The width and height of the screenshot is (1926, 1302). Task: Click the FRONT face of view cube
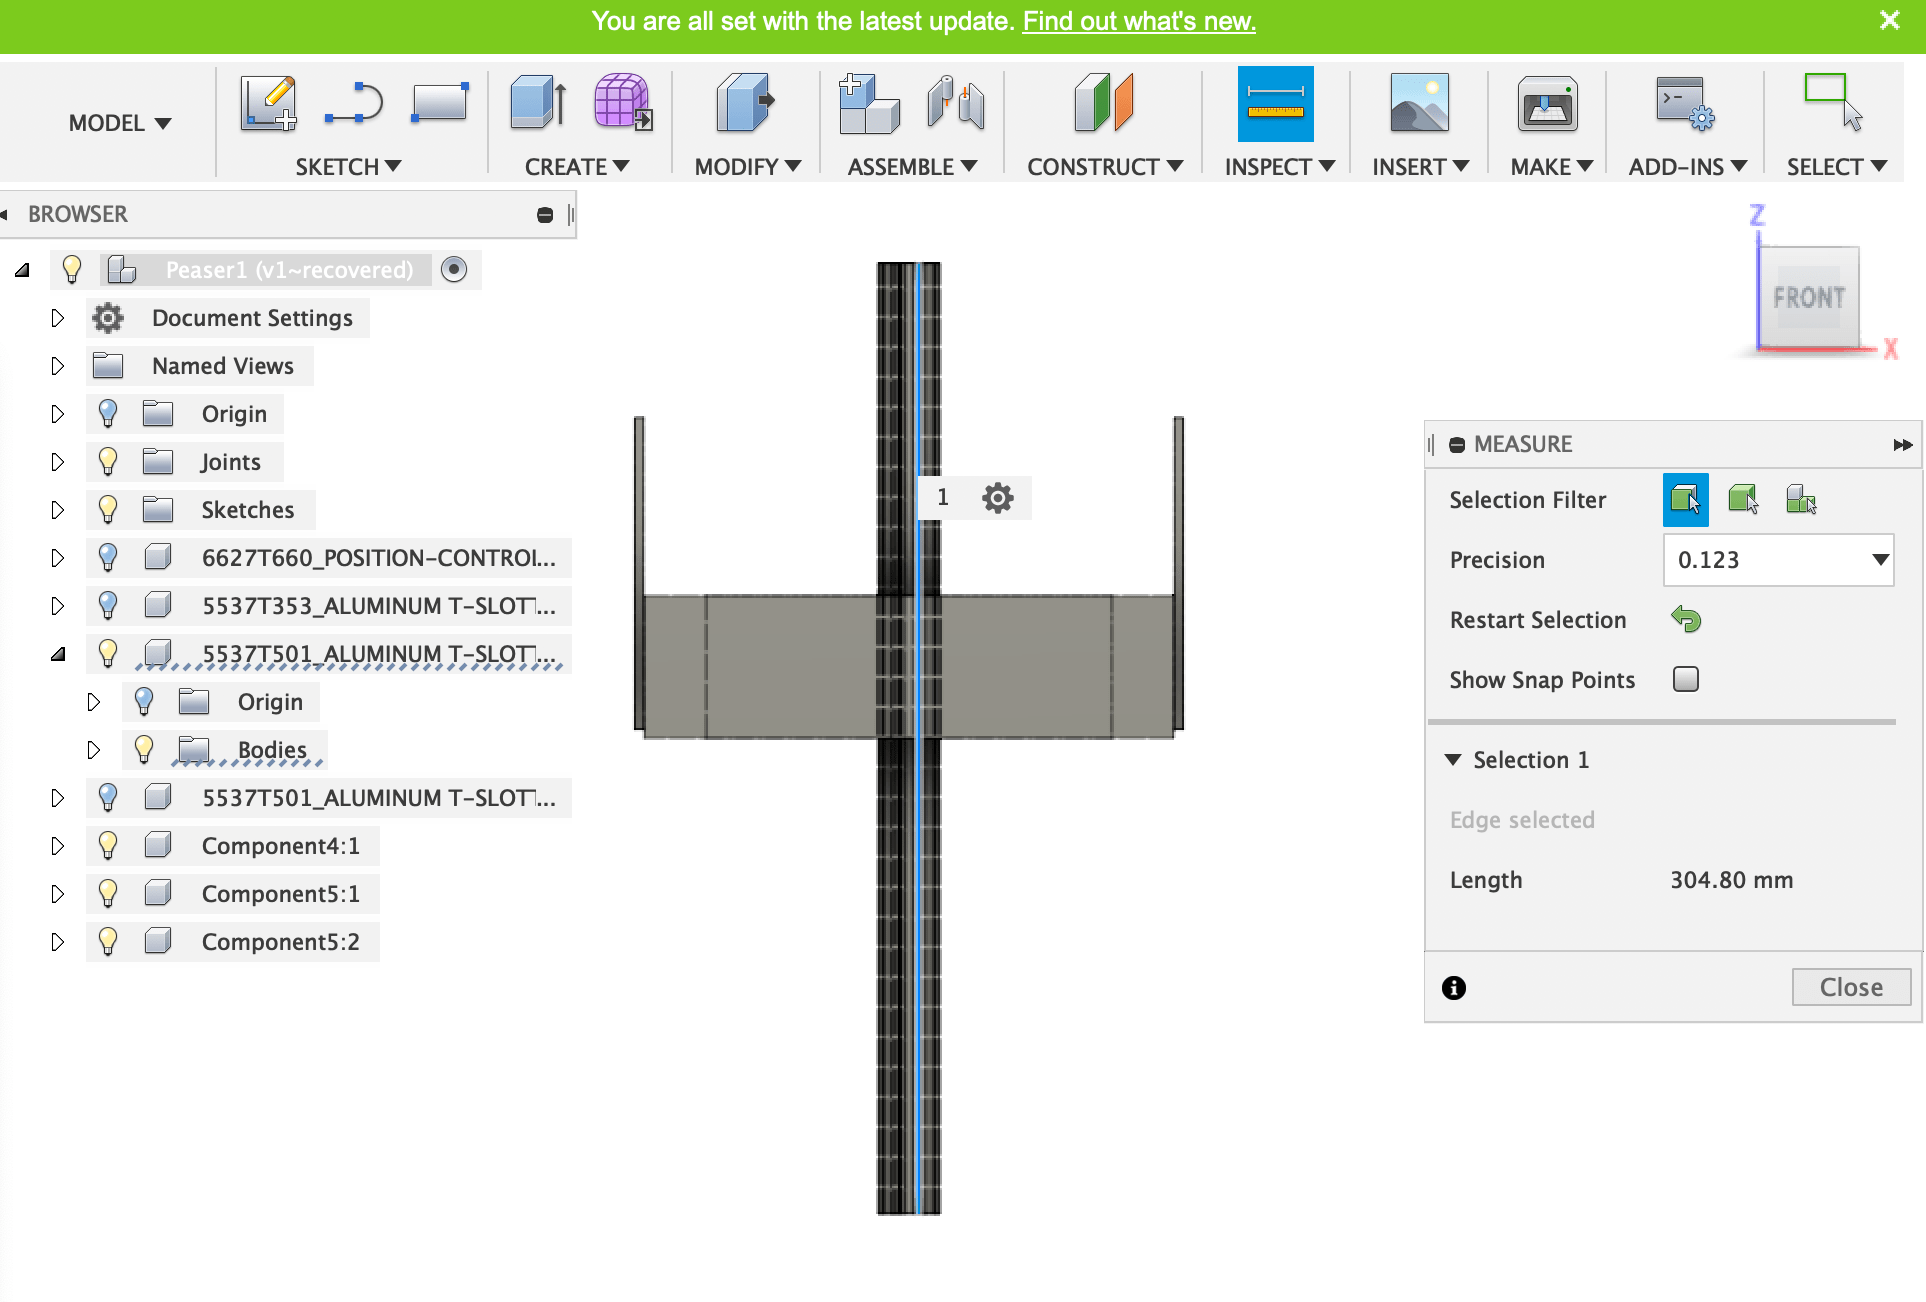1808,298
